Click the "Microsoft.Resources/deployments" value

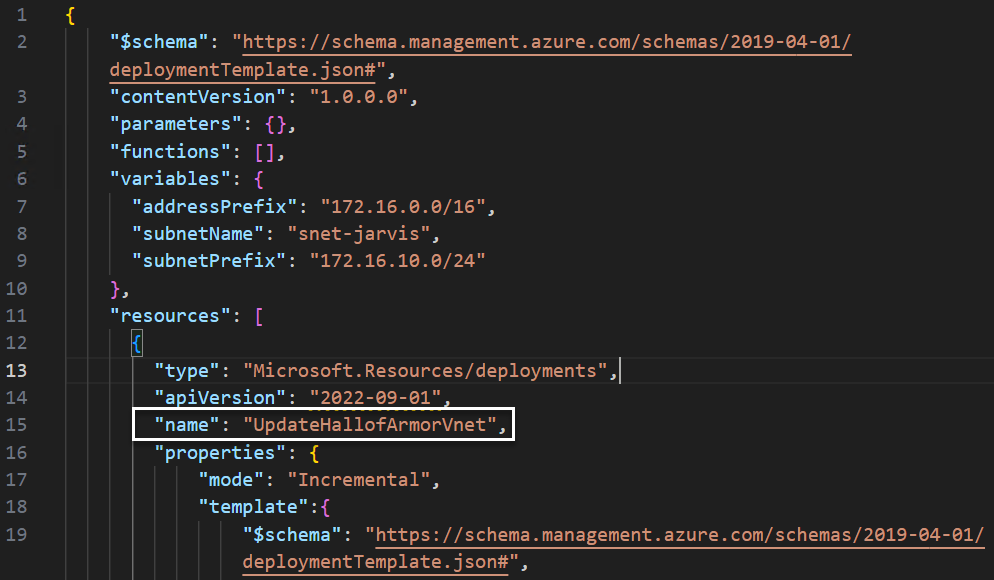pos(425,371)
